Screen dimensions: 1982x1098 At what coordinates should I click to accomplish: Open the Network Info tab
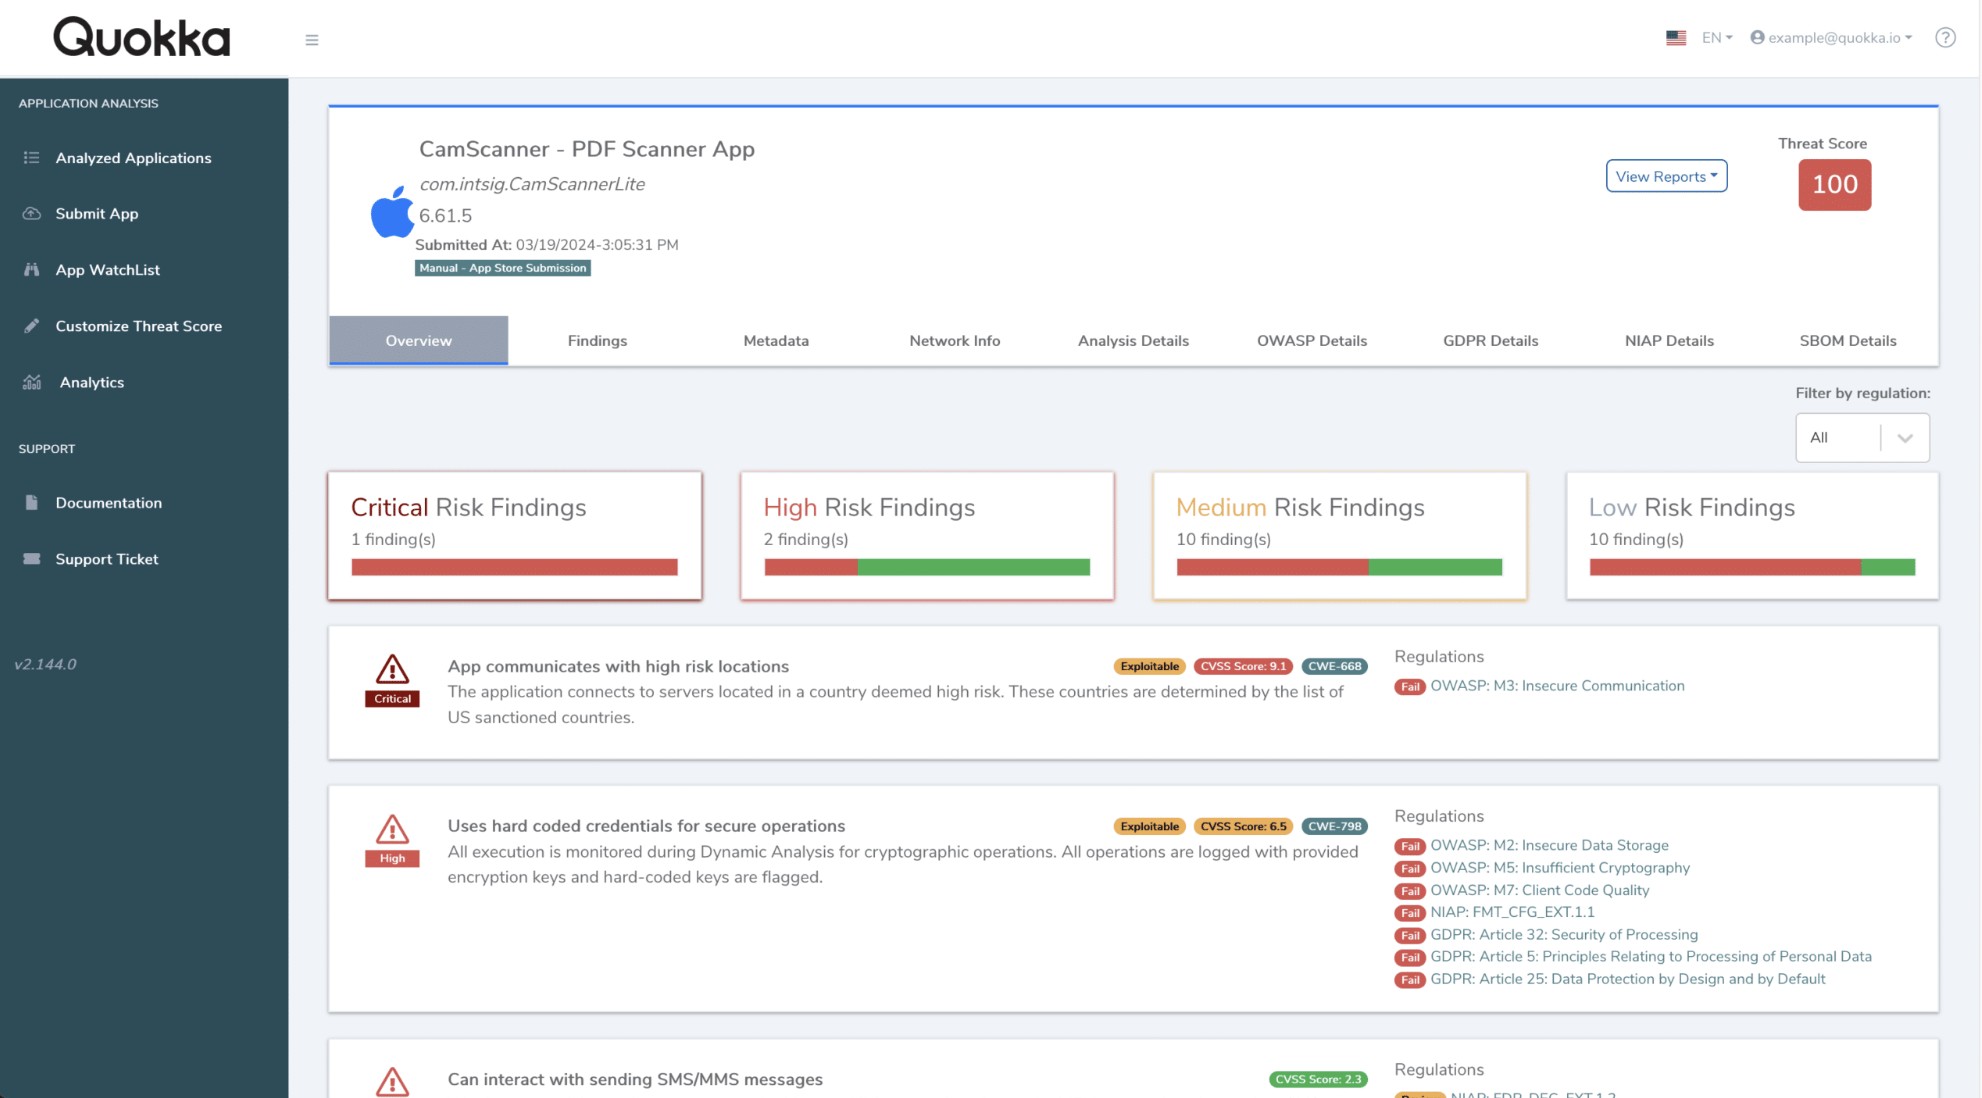click(x=955, y=341)
